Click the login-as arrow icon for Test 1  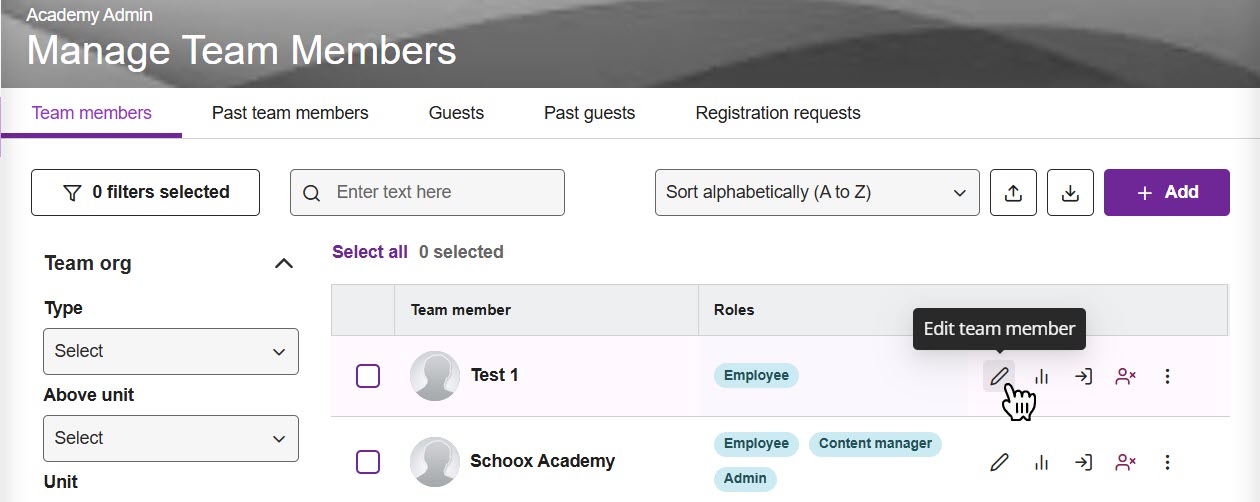coord(1083,377)
